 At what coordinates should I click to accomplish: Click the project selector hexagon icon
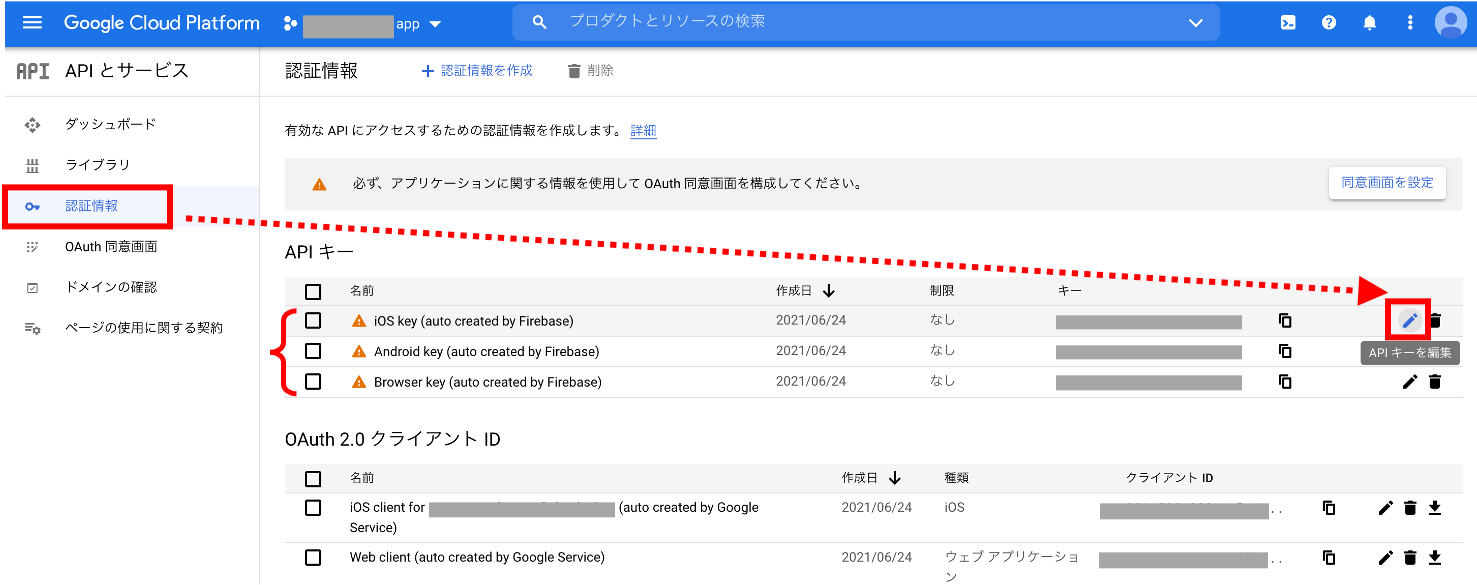[x=290, y=23]
